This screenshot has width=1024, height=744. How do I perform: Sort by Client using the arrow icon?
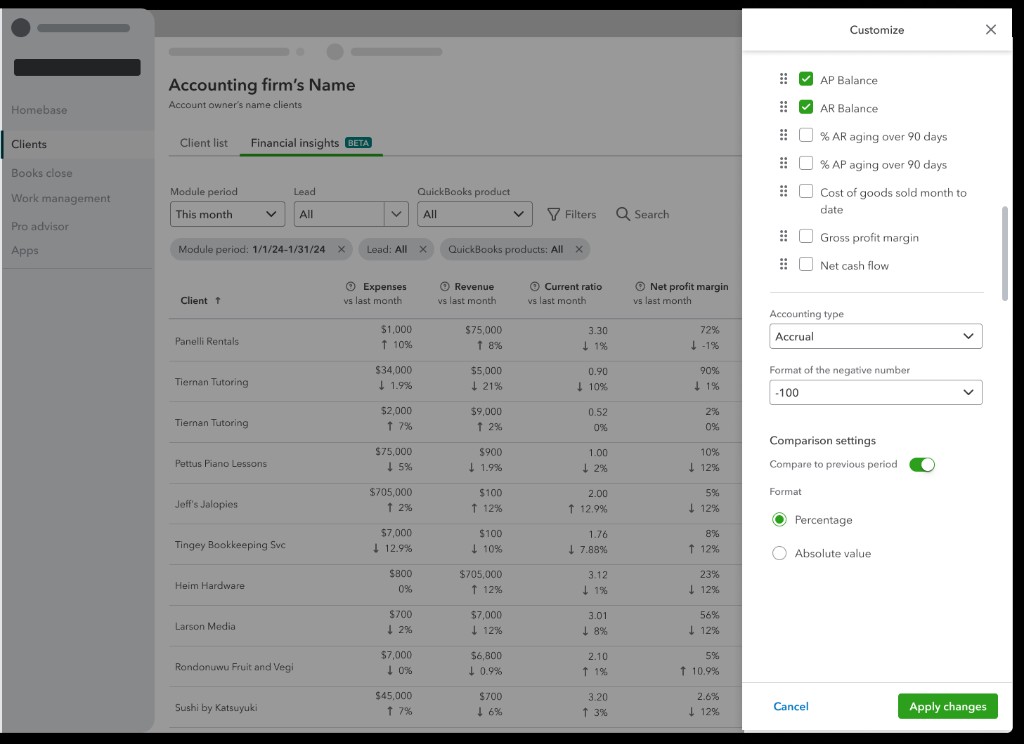point(217,300)
